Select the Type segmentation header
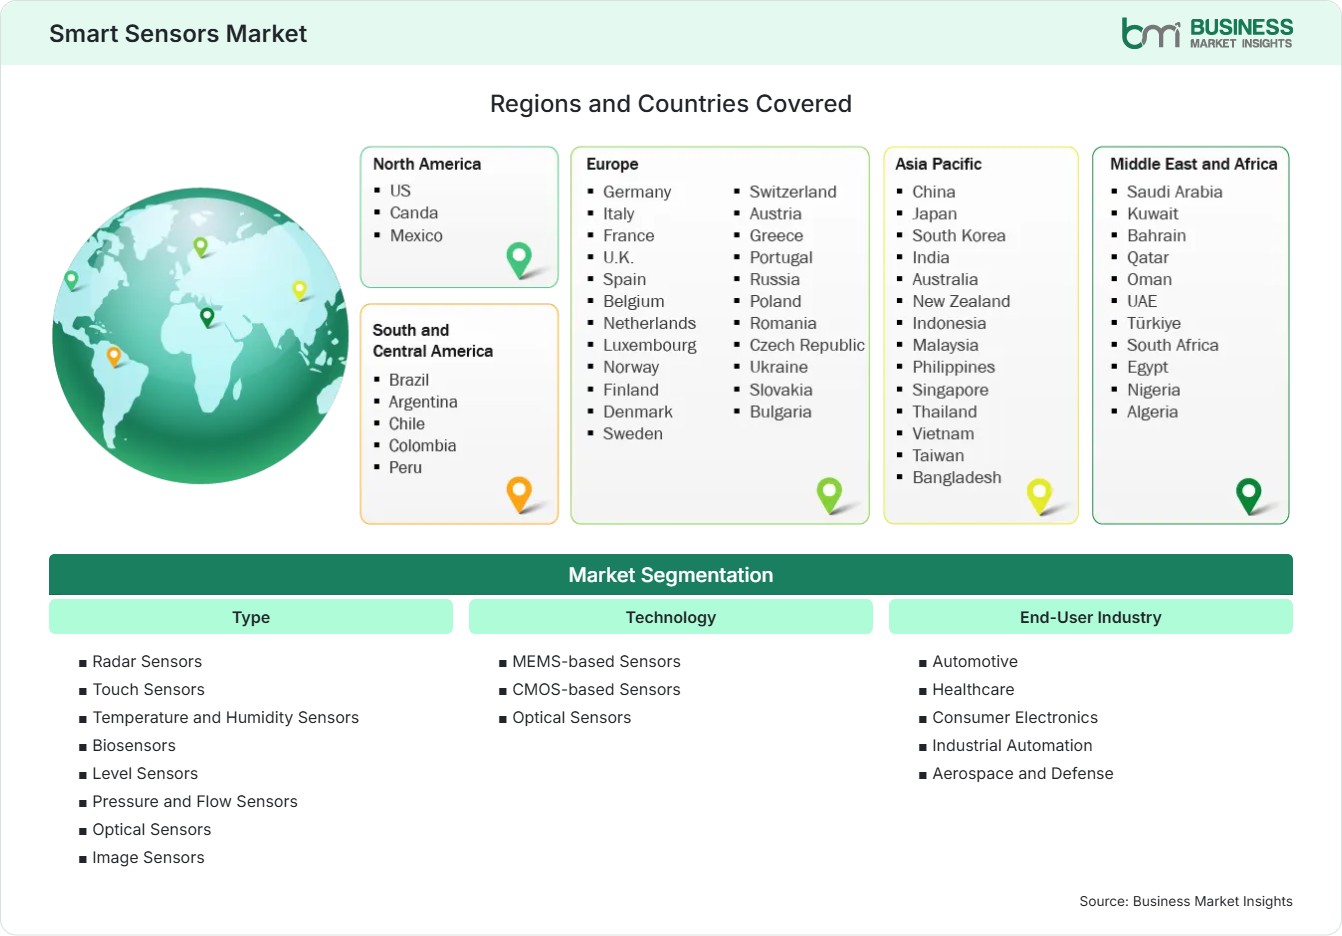1342x936 pixels. pyautogui.click(x=251, y=617)
